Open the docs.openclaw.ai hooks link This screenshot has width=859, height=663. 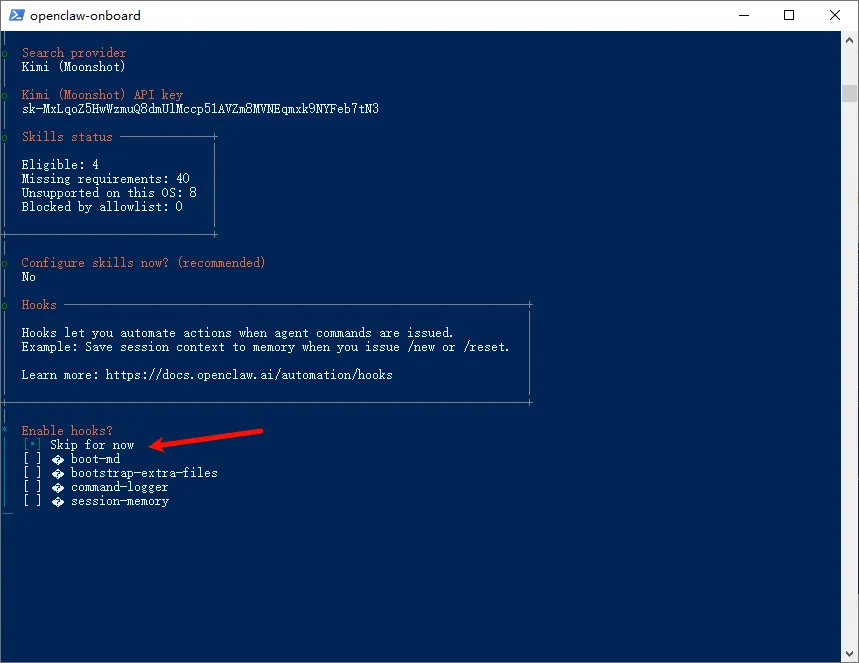click(249, 375)
